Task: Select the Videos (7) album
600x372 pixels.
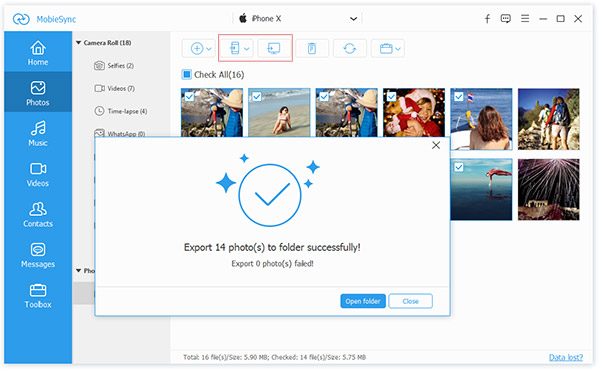Action: [114, 88]
